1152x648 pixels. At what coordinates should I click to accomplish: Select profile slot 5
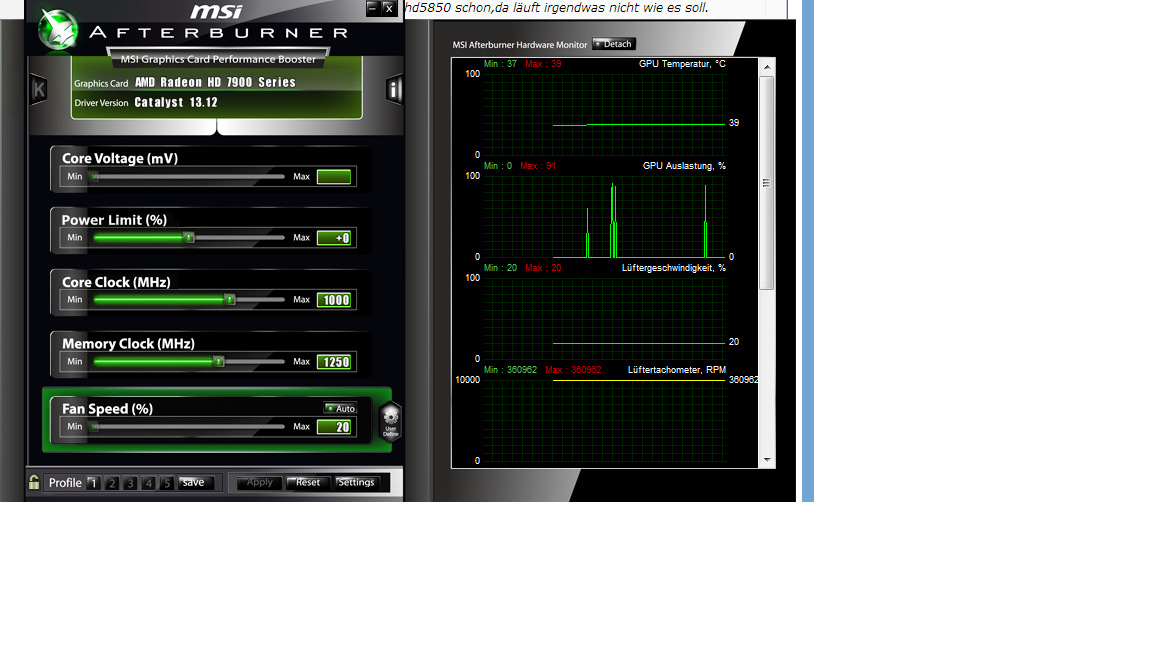click(x=167, y=483)
